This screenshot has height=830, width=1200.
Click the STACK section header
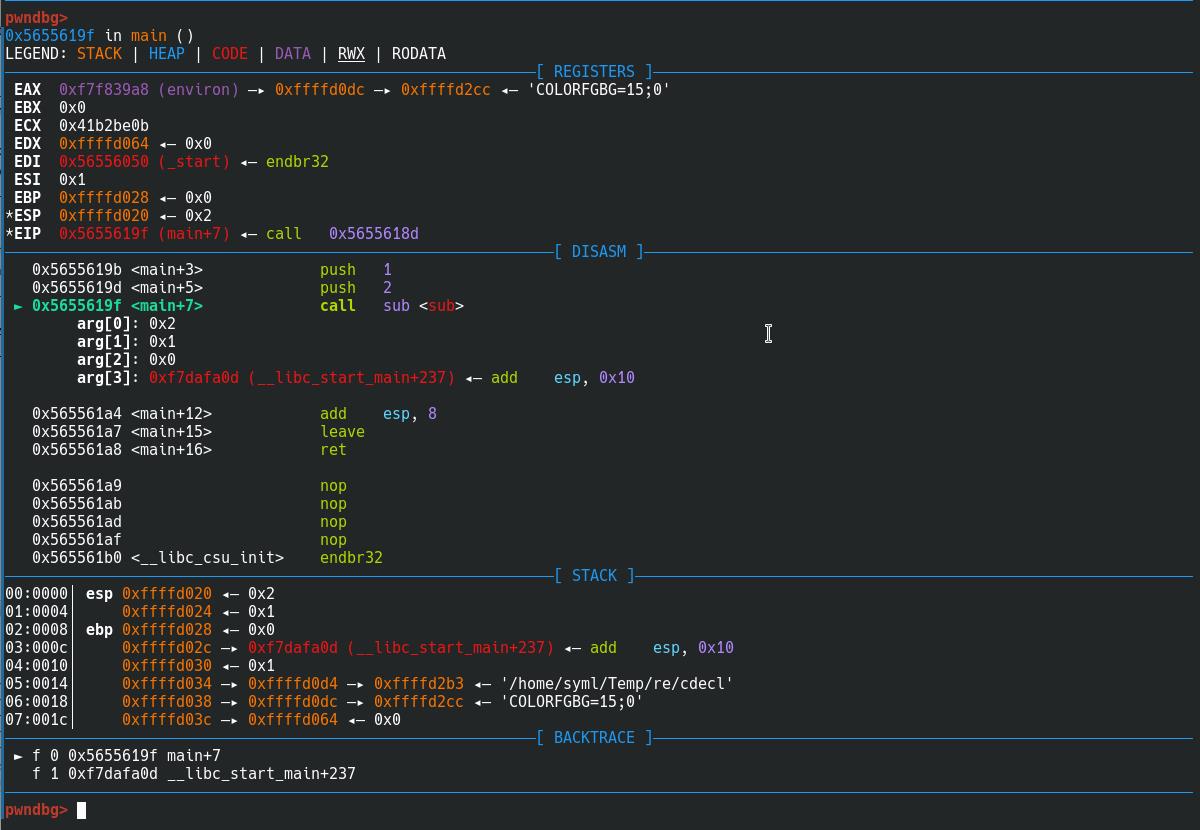(594, 576)
